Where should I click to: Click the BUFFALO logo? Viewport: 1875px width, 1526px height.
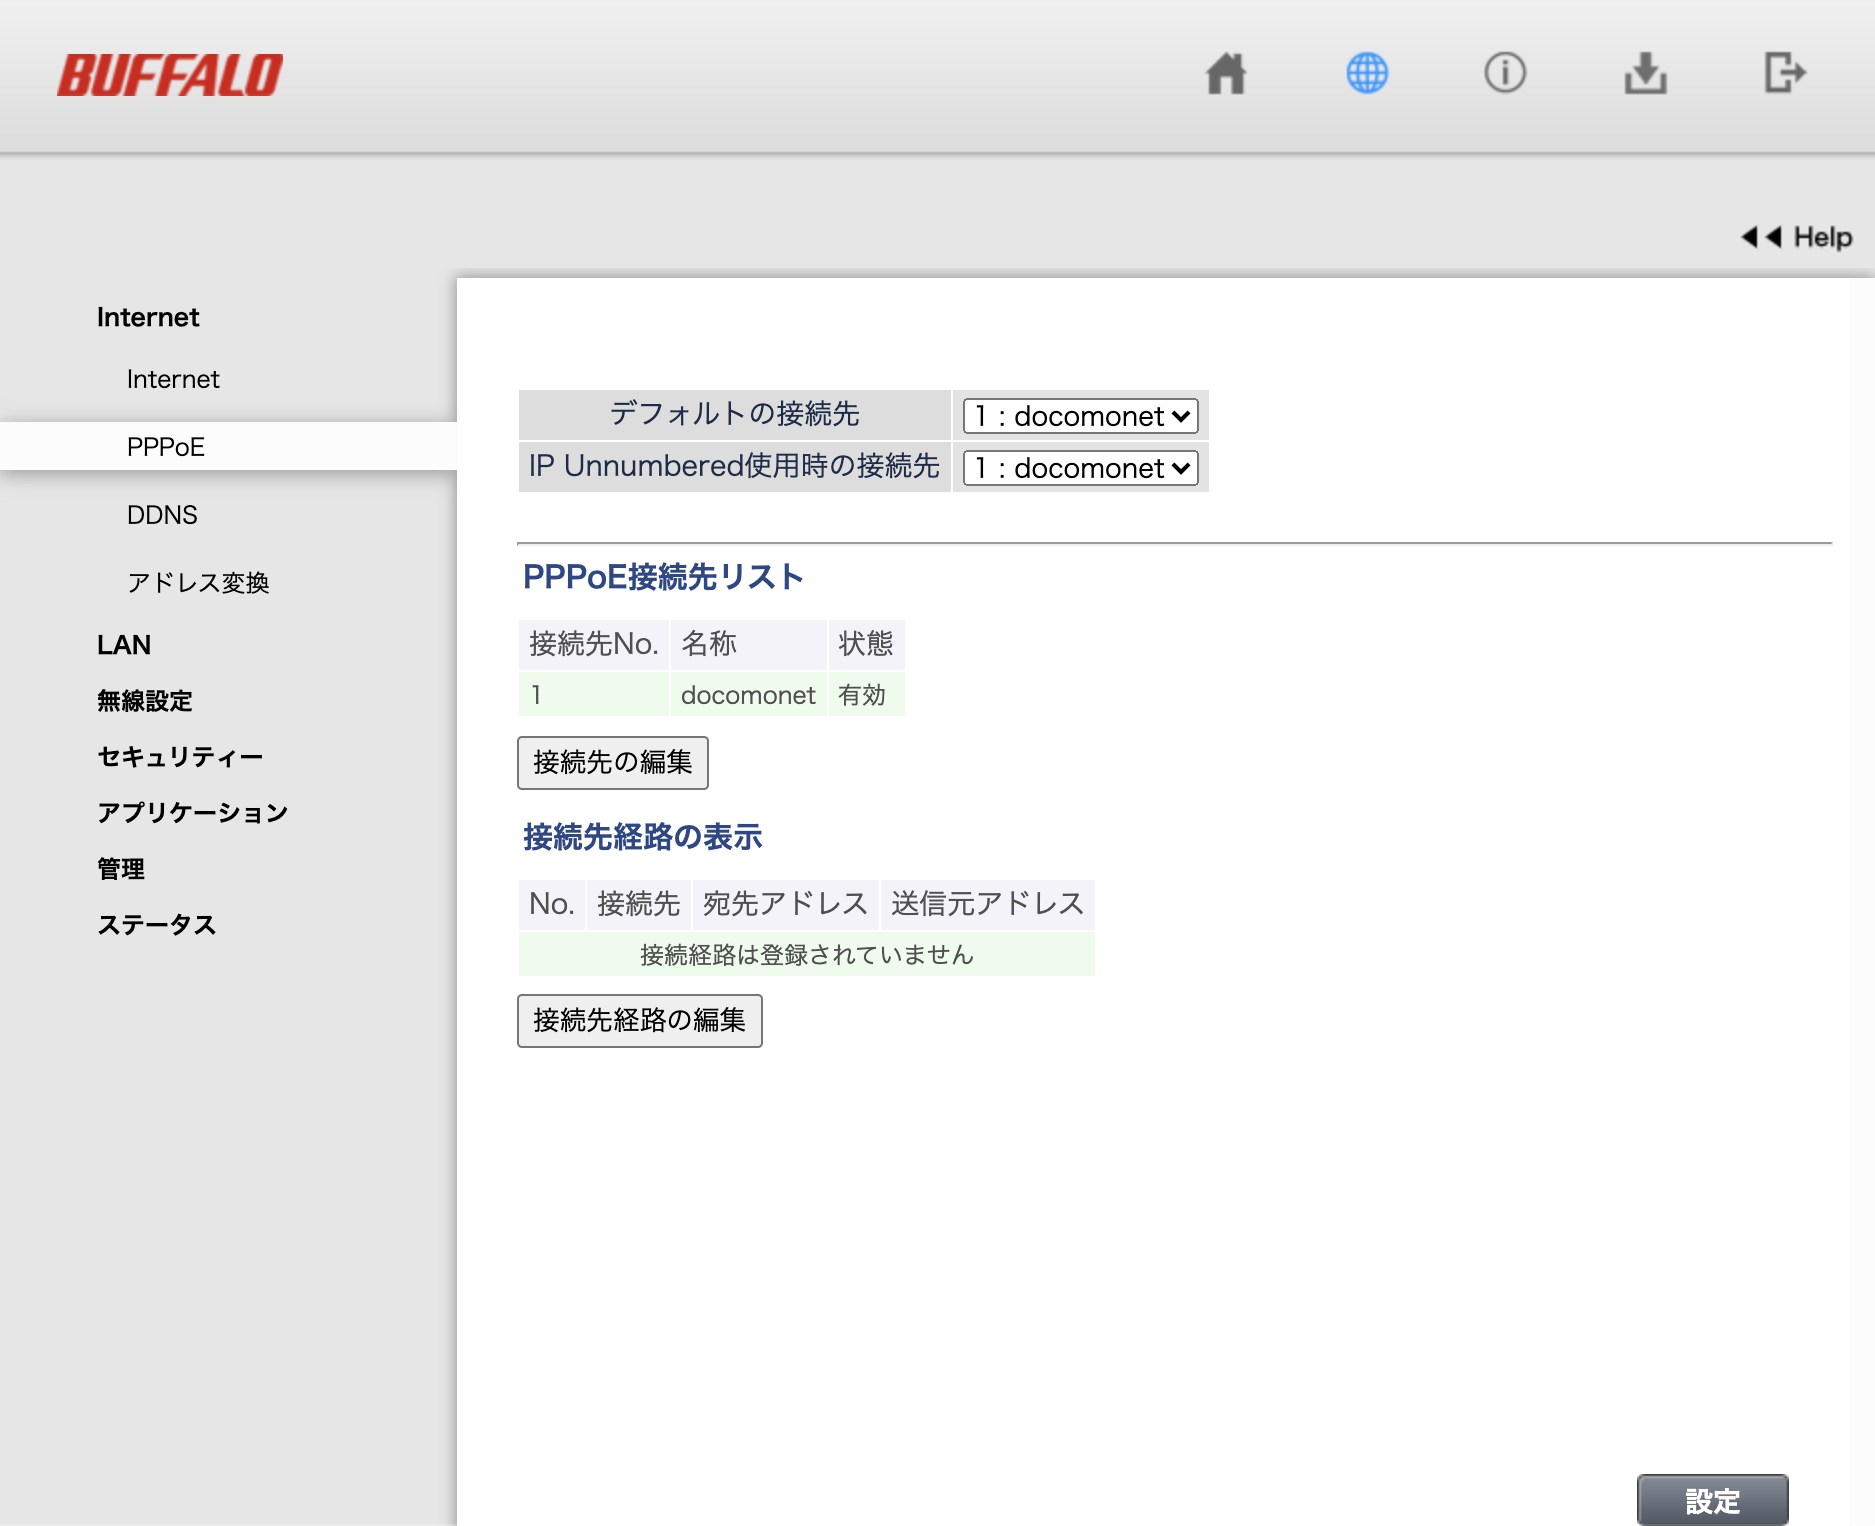pos(170,71)
